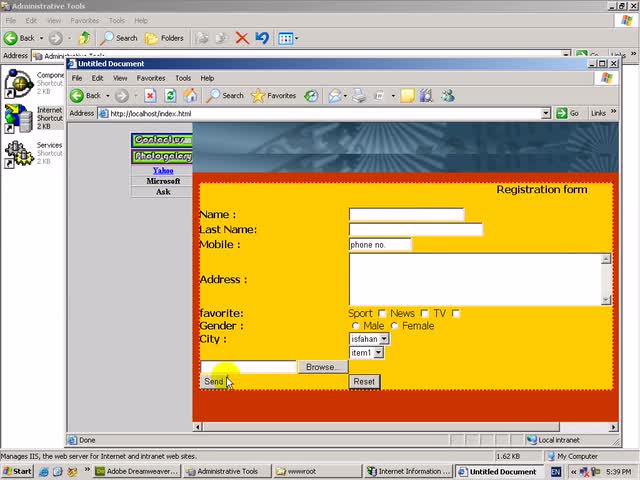The image size is (640, 480).
Task: Click the Messenger icon in browser toolbar
Action: tap(448, 96)
